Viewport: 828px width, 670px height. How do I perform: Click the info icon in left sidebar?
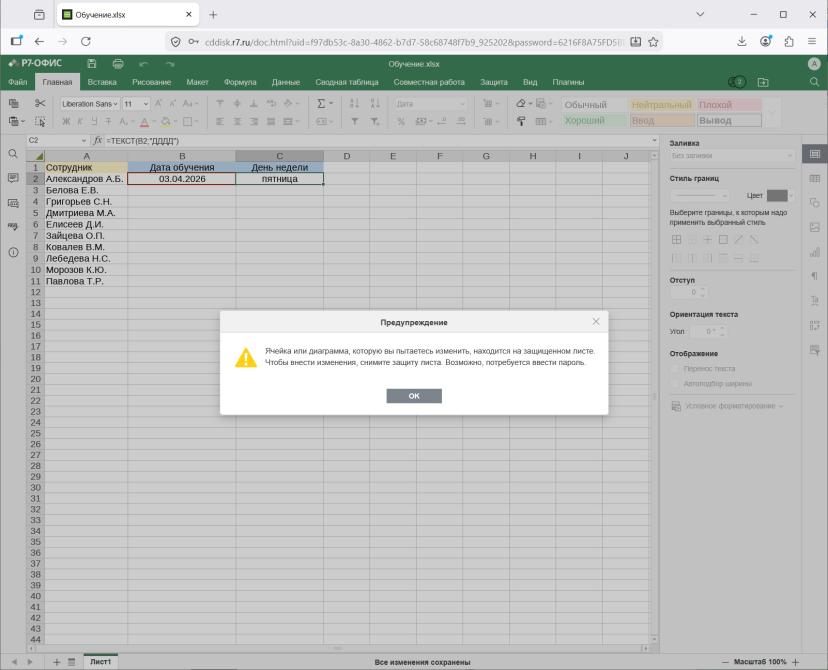(x=13, y=252)
